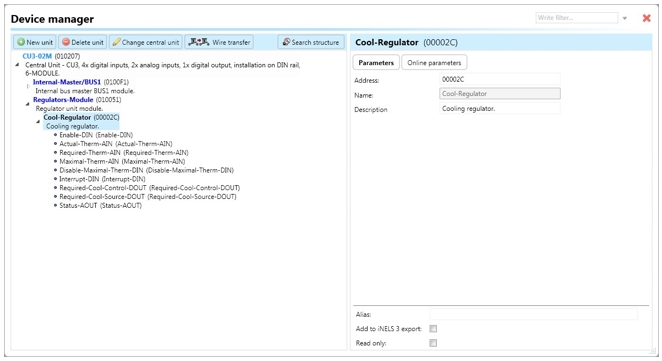The width and height of the screenshot is (662, 361).
Task: Collapse the Regulators-Module node
Action: (28, 103)
